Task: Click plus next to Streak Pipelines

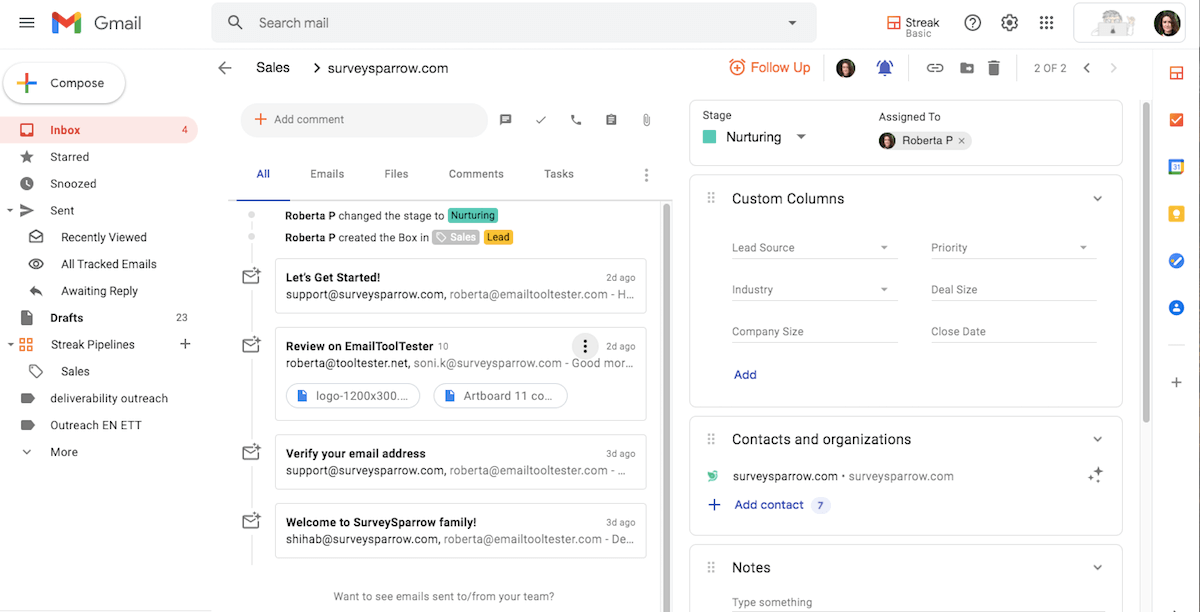Action: pyautogui.click(x=185, y=344)
